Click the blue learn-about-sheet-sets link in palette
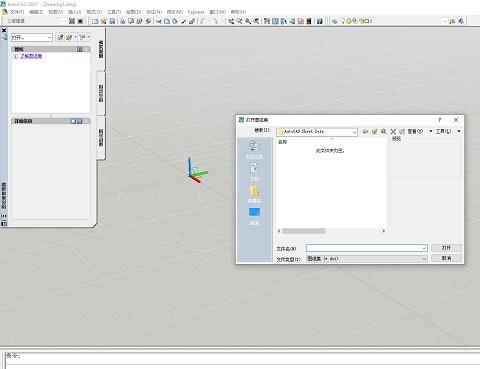The image size is (480, 369). pos(31,56)
